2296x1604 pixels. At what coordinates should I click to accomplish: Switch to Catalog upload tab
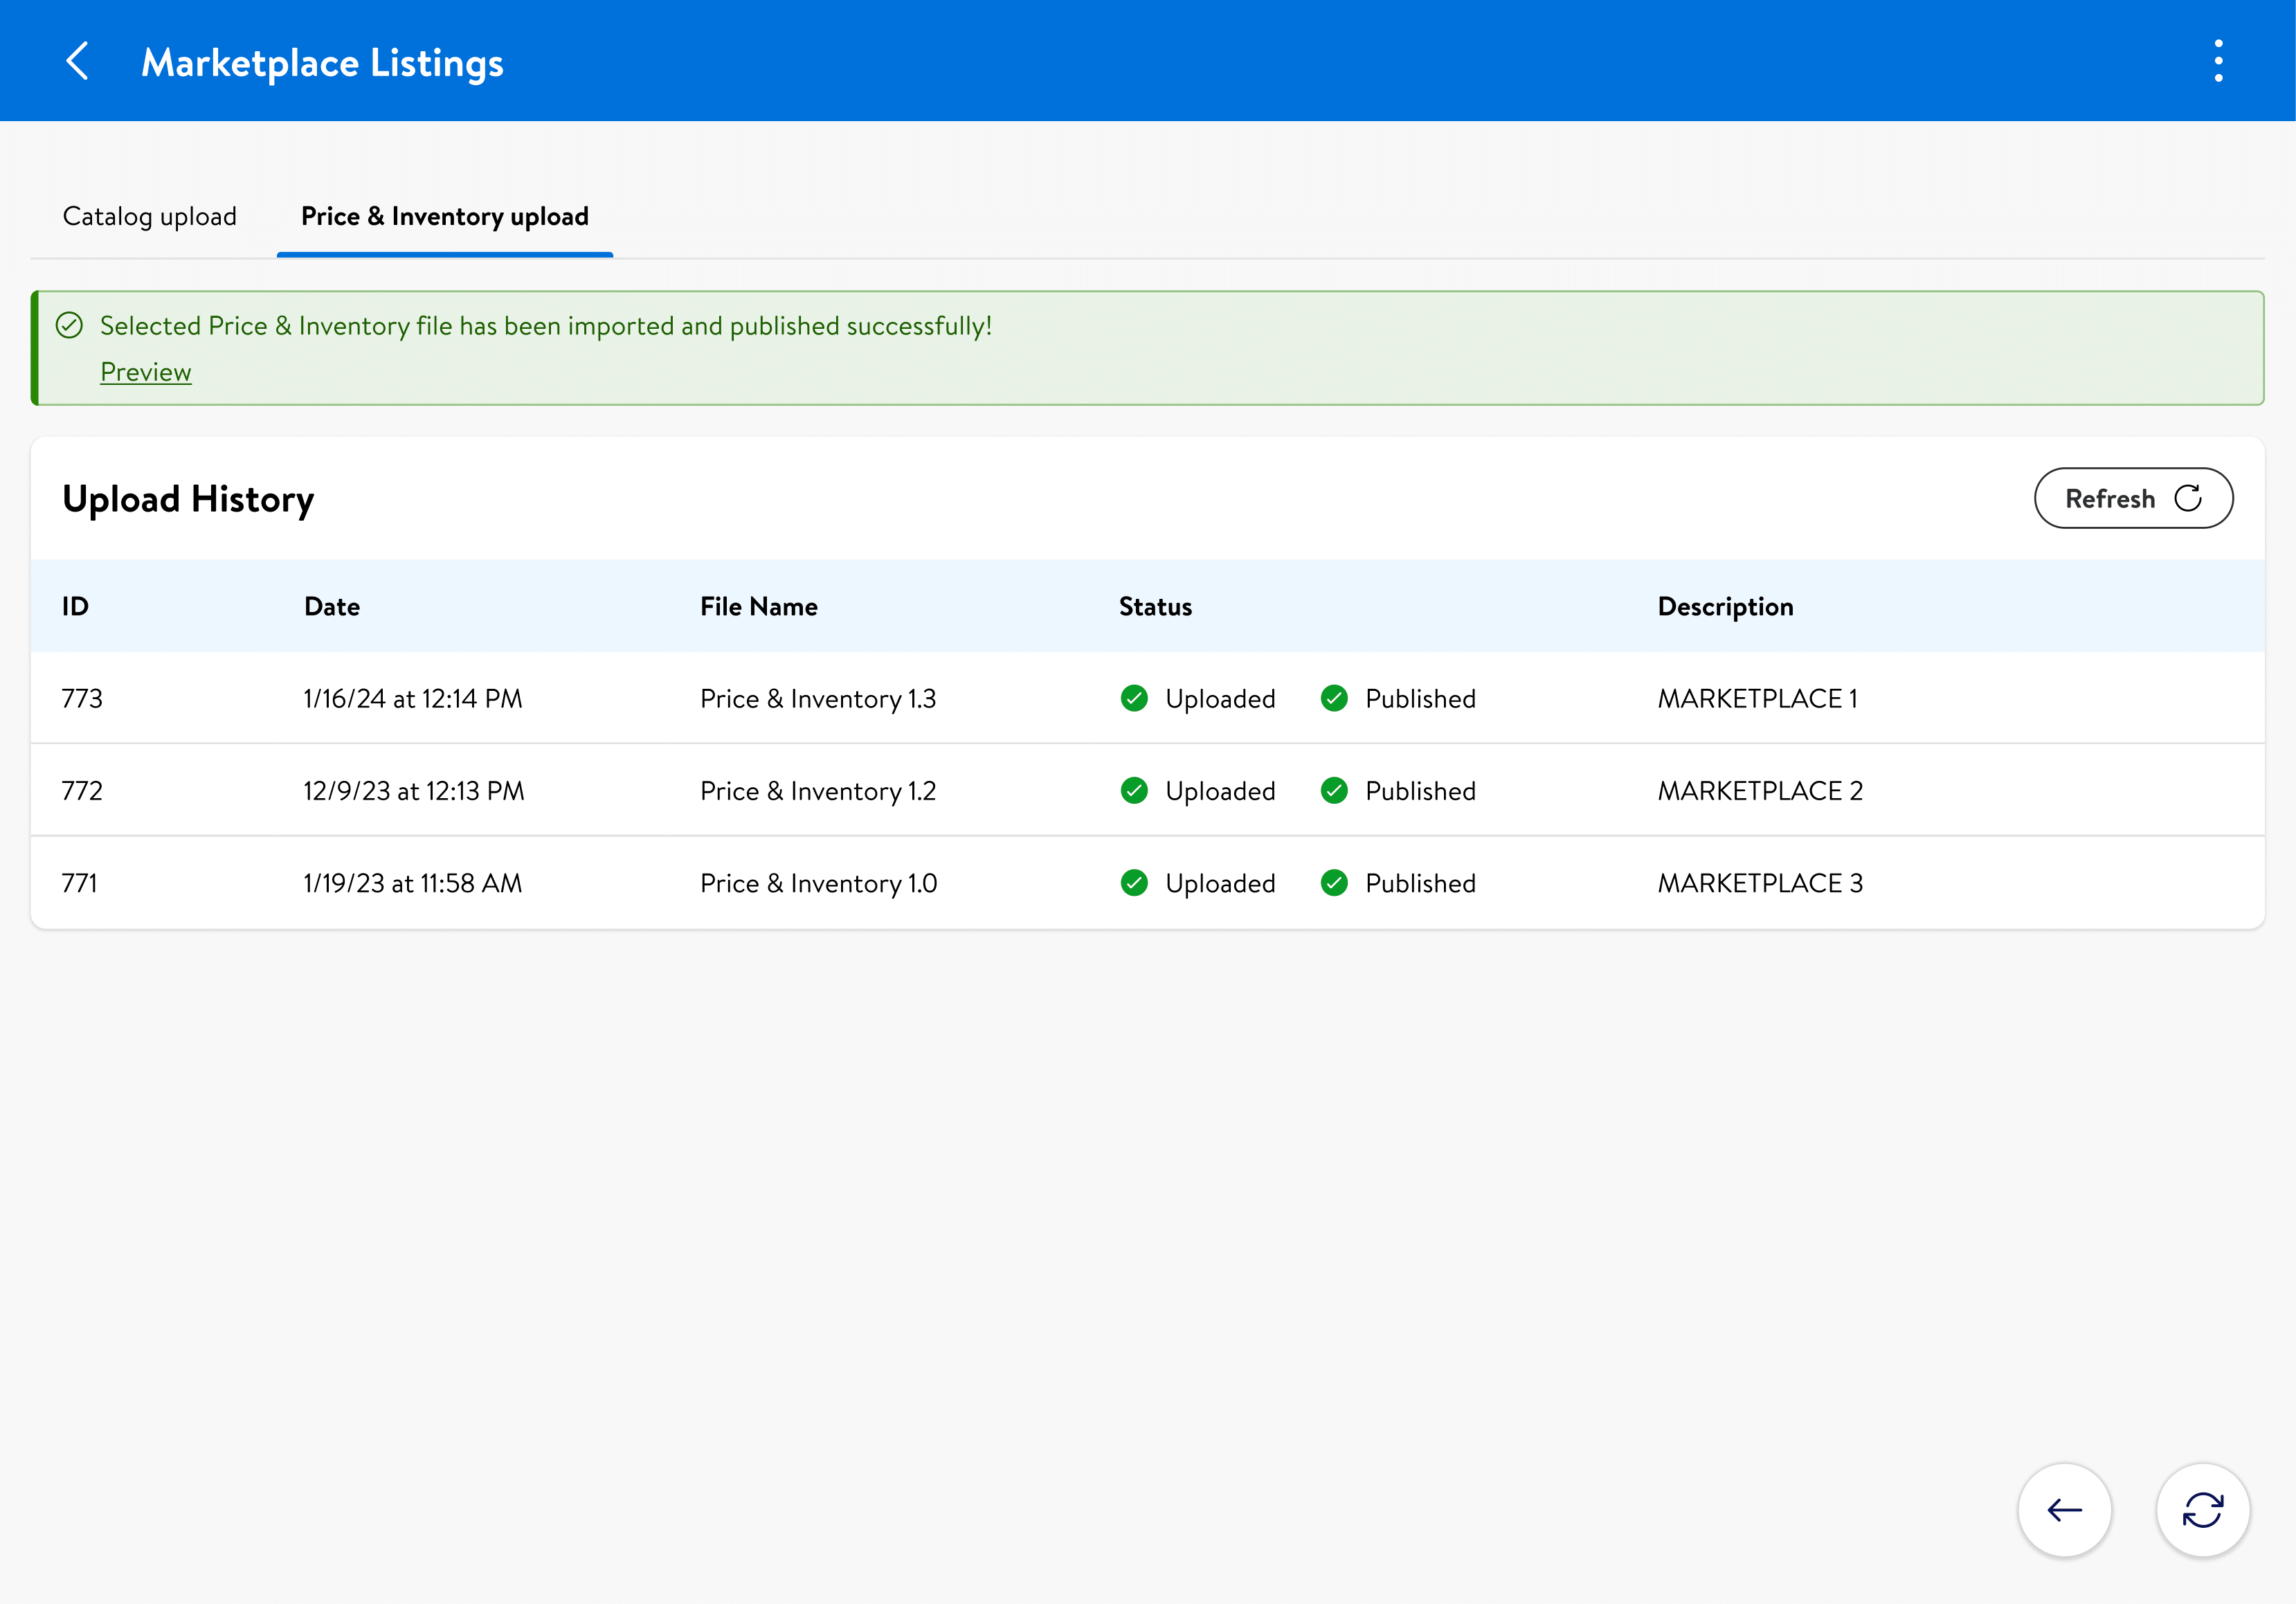point(150,217)
